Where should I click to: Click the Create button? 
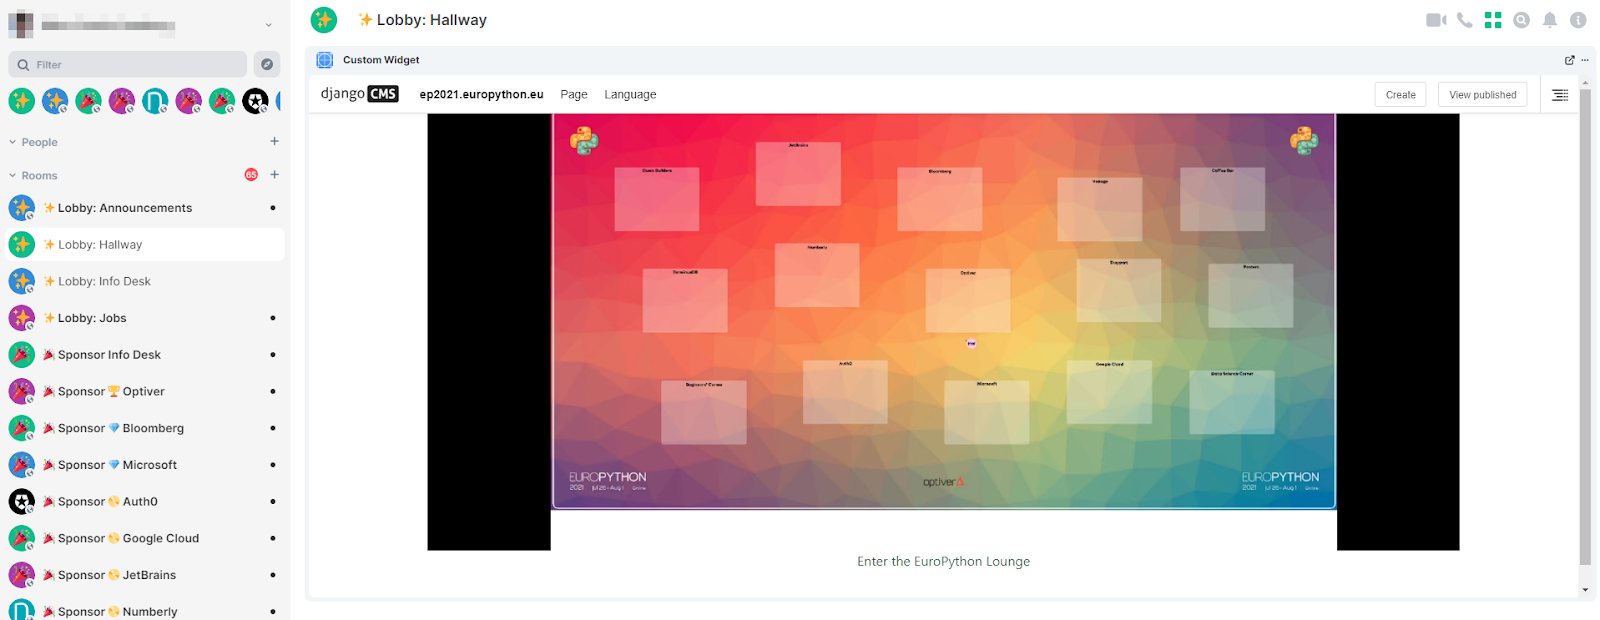[x=1401, y=95]
